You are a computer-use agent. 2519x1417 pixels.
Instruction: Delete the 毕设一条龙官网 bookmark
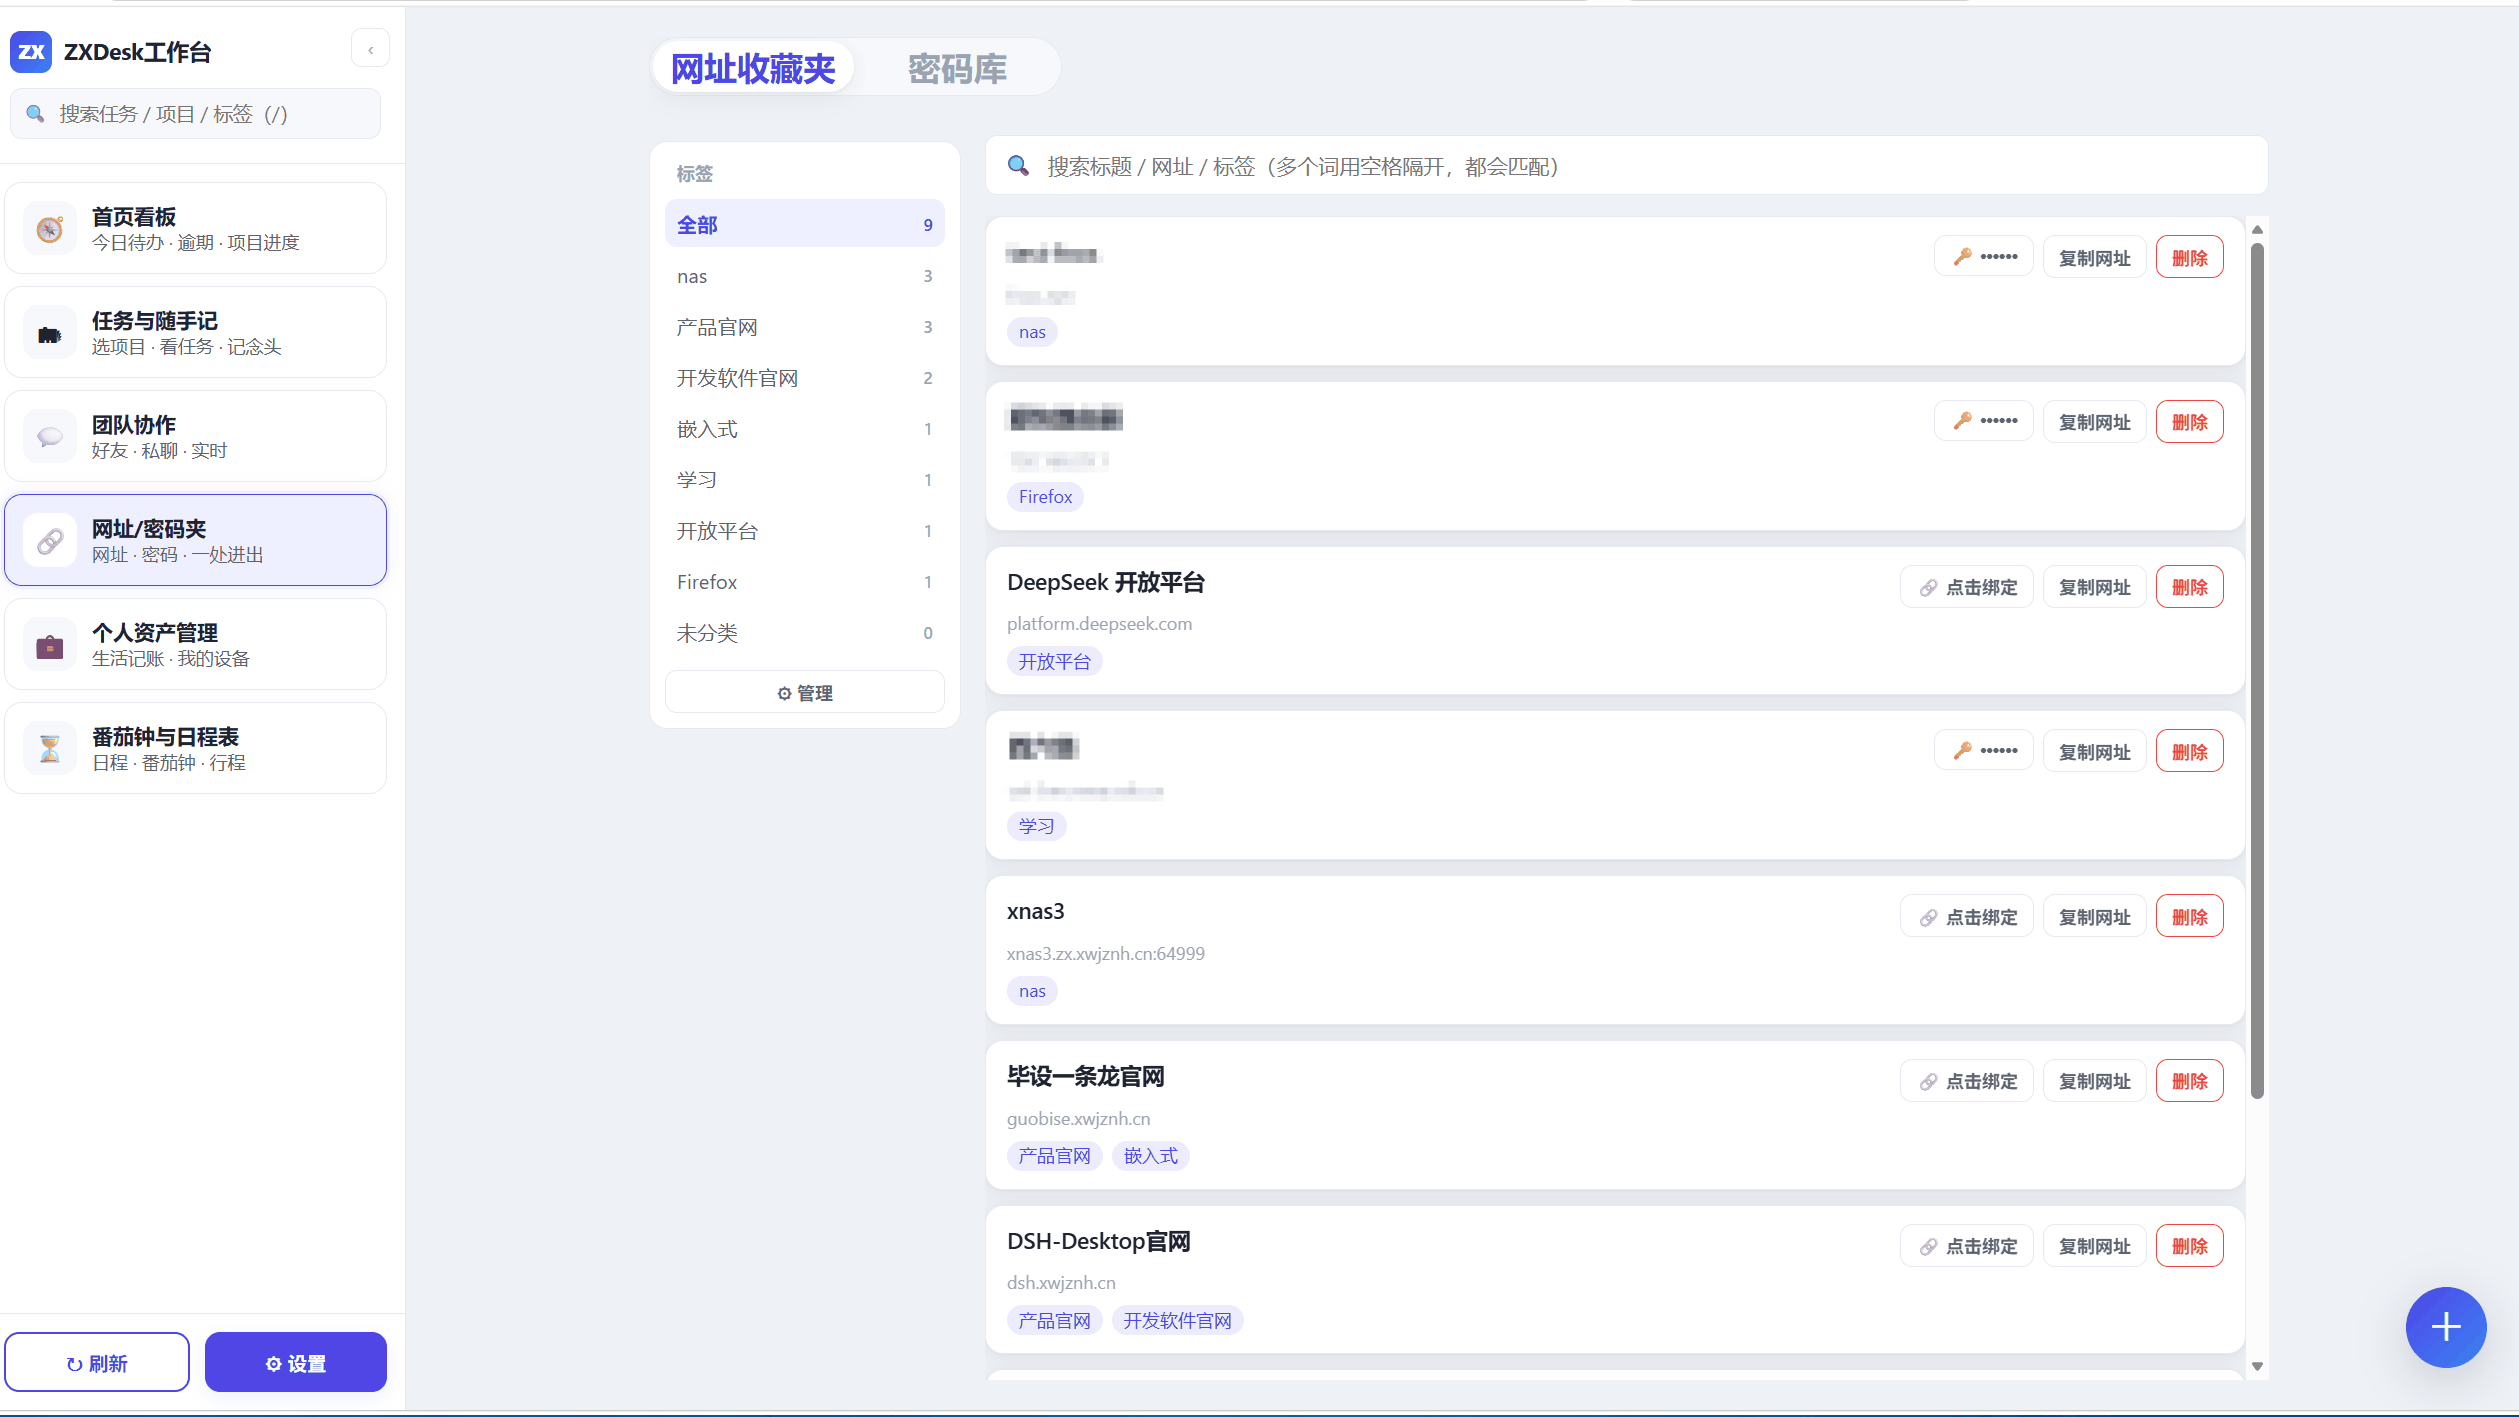tap(2189, 1081)
